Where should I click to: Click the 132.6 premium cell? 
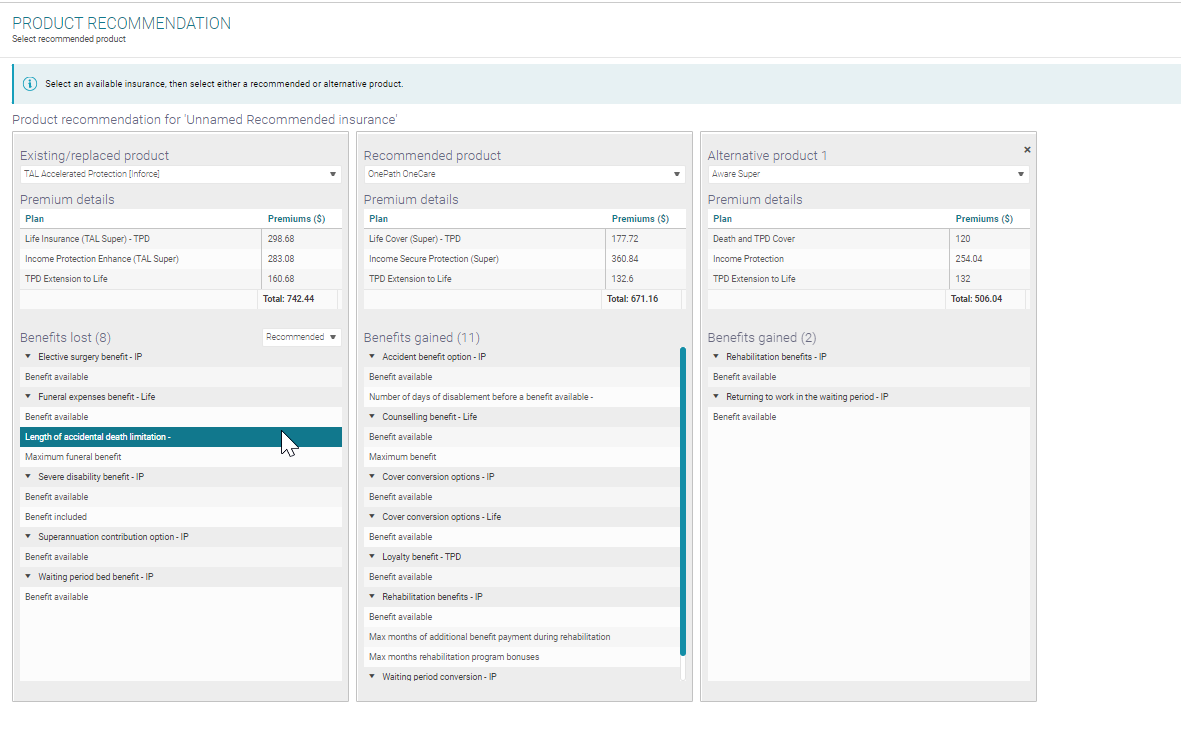pyautogui.click(x=645, y=279)
